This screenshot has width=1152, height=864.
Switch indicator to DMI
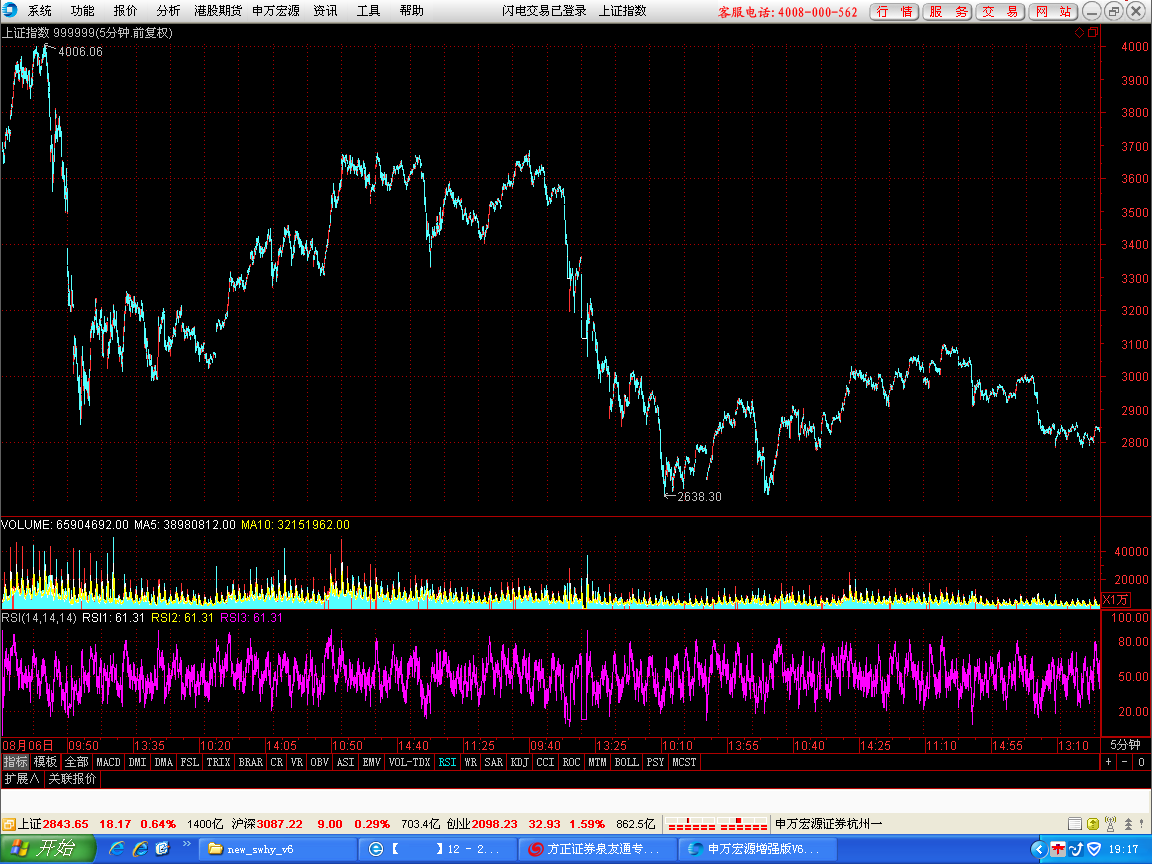[x=137, y=762]
